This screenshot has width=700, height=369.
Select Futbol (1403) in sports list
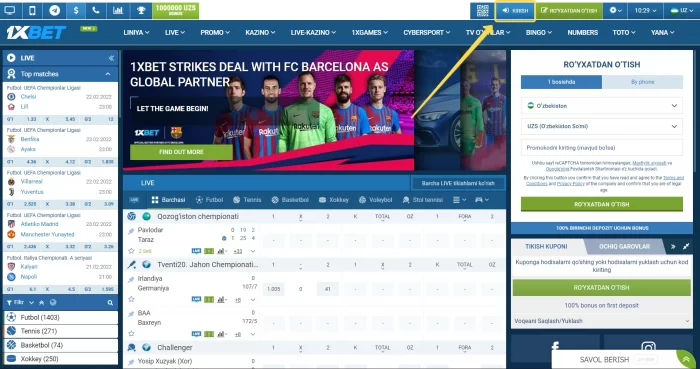[61, 318]
